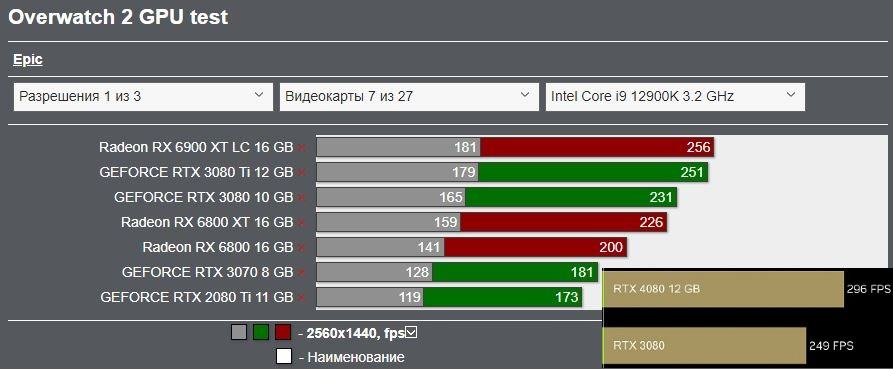Click the GEFORCE RTX 3080 10 GB label
The height and width of the screenshot is (369, 893).
point(203,198)
